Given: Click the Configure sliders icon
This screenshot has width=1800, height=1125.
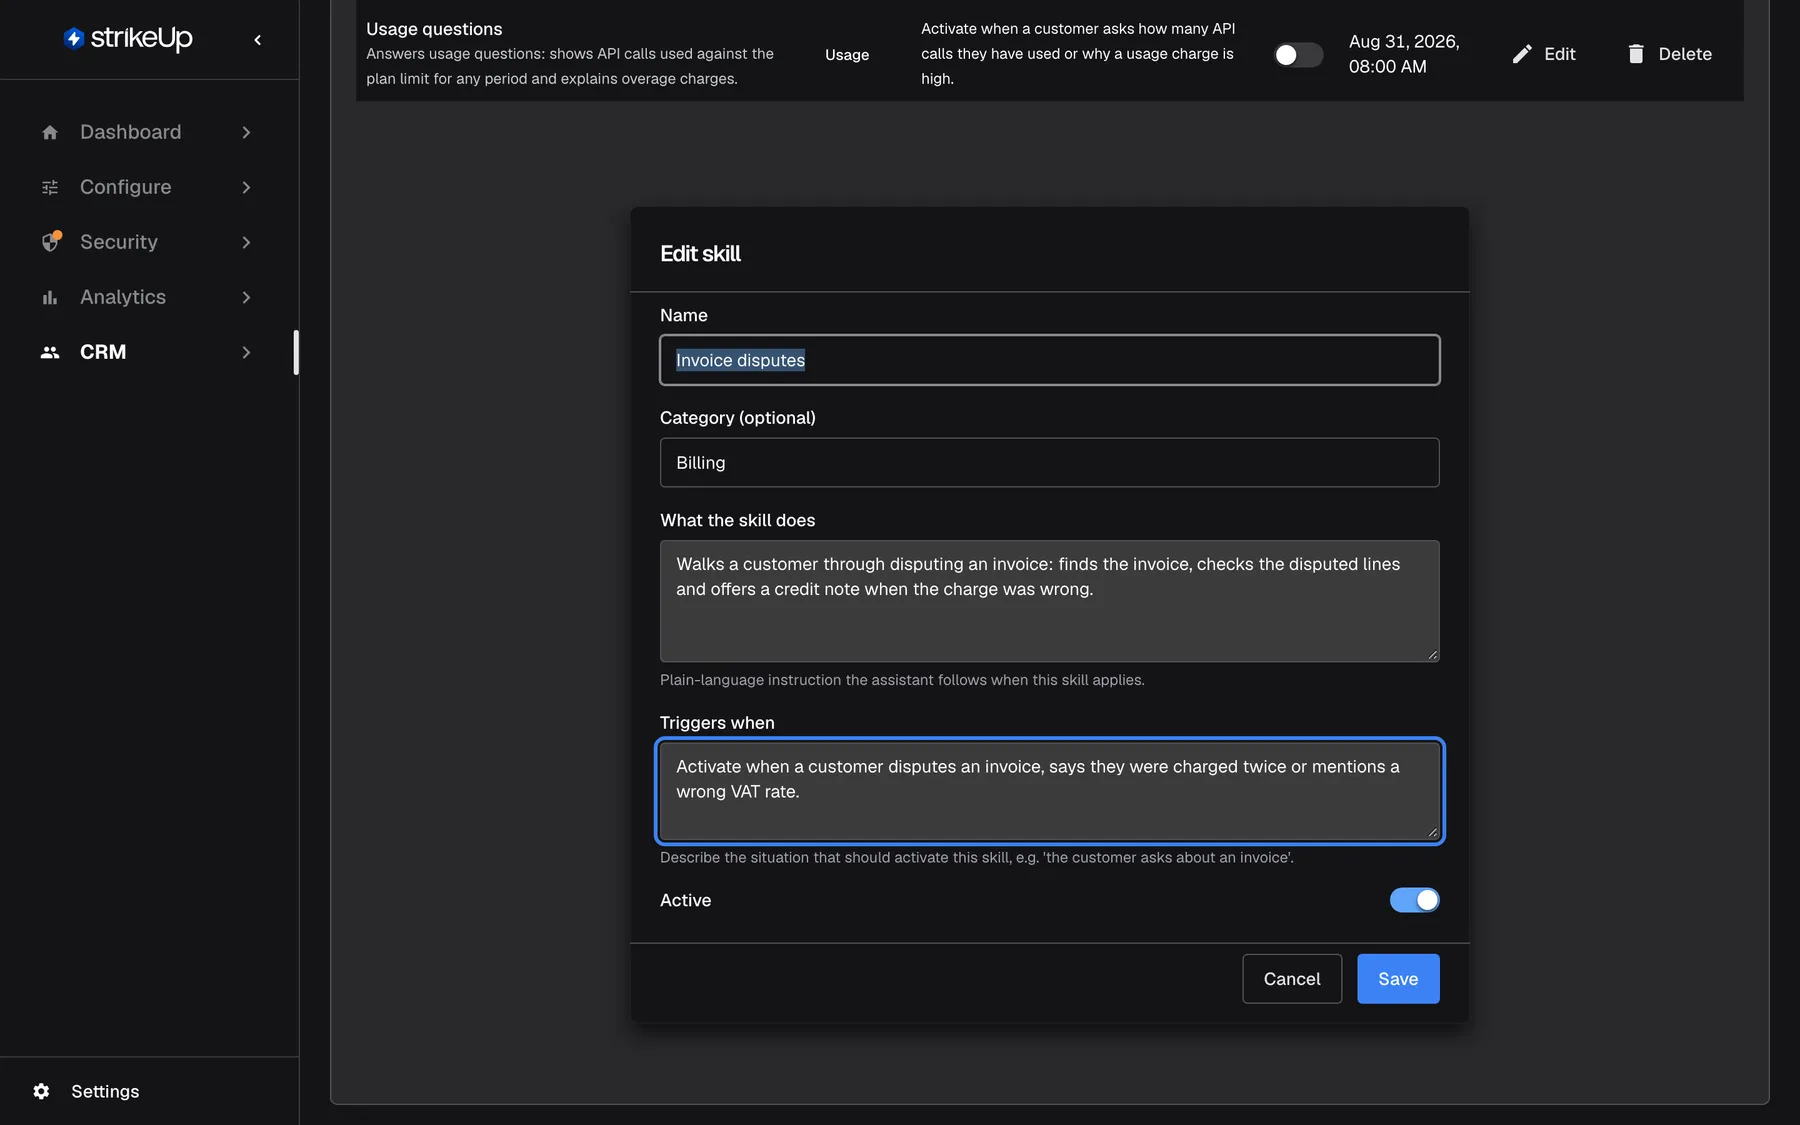Looking at the screenshot, I should (50, 187).
